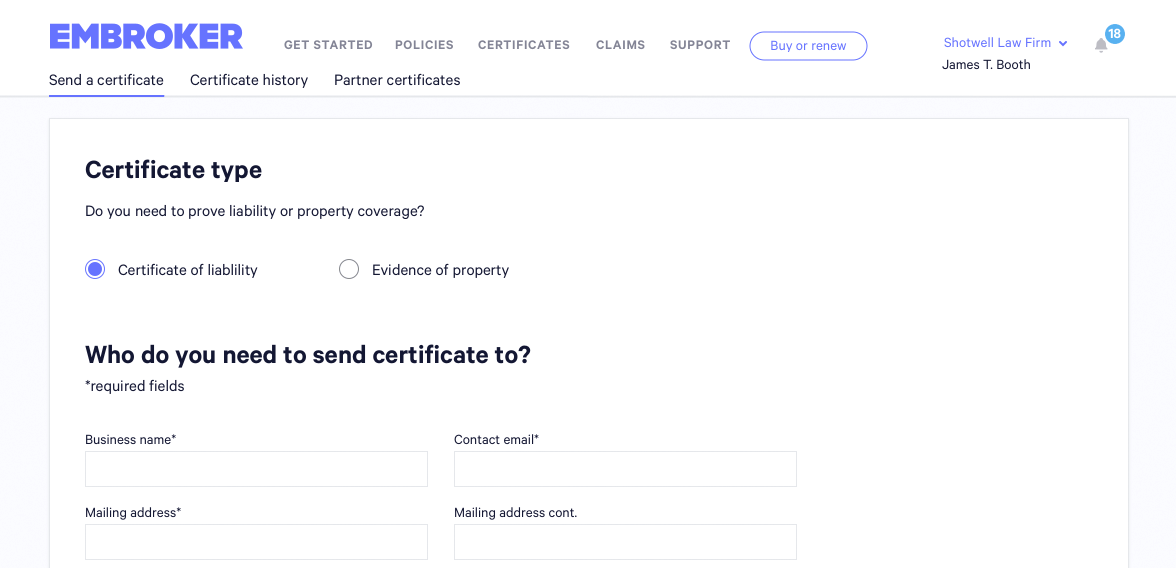Image resolution: width=1176 pixels, height=568 pixels.
Task: Go to the Certificates nav item
Action: [524, 45]
